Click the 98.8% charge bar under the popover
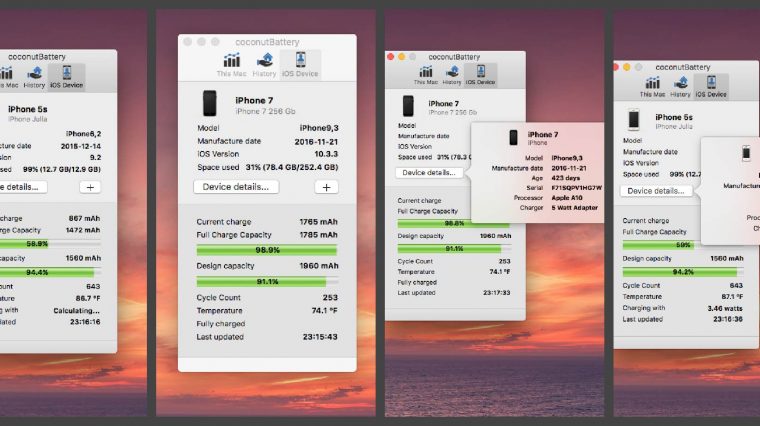The image size is (760, 426). tap(454, 224)
